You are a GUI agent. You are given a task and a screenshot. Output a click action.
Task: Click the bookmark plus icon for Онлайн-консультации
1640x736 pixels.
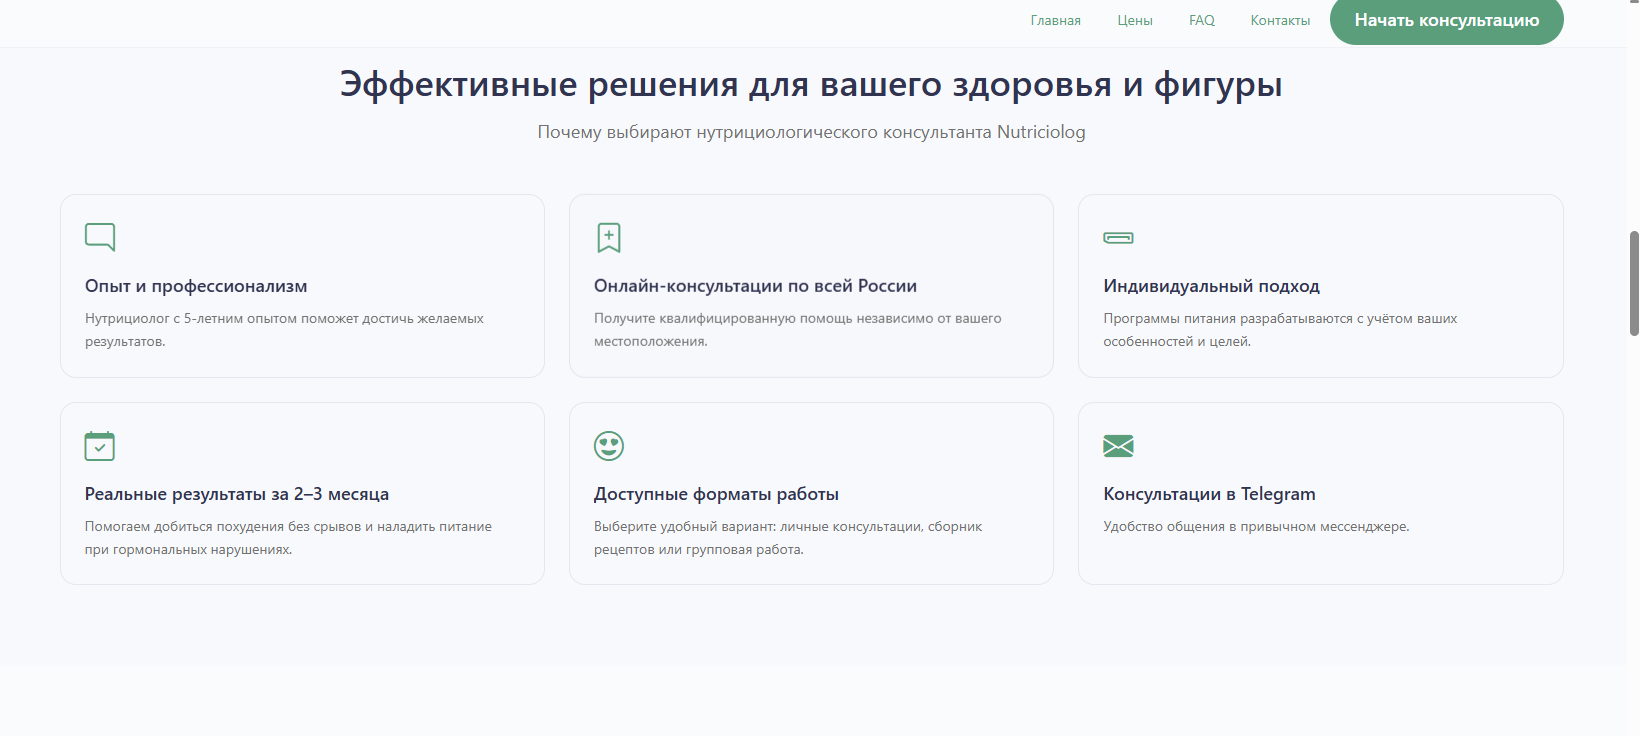tap(608, 237)
